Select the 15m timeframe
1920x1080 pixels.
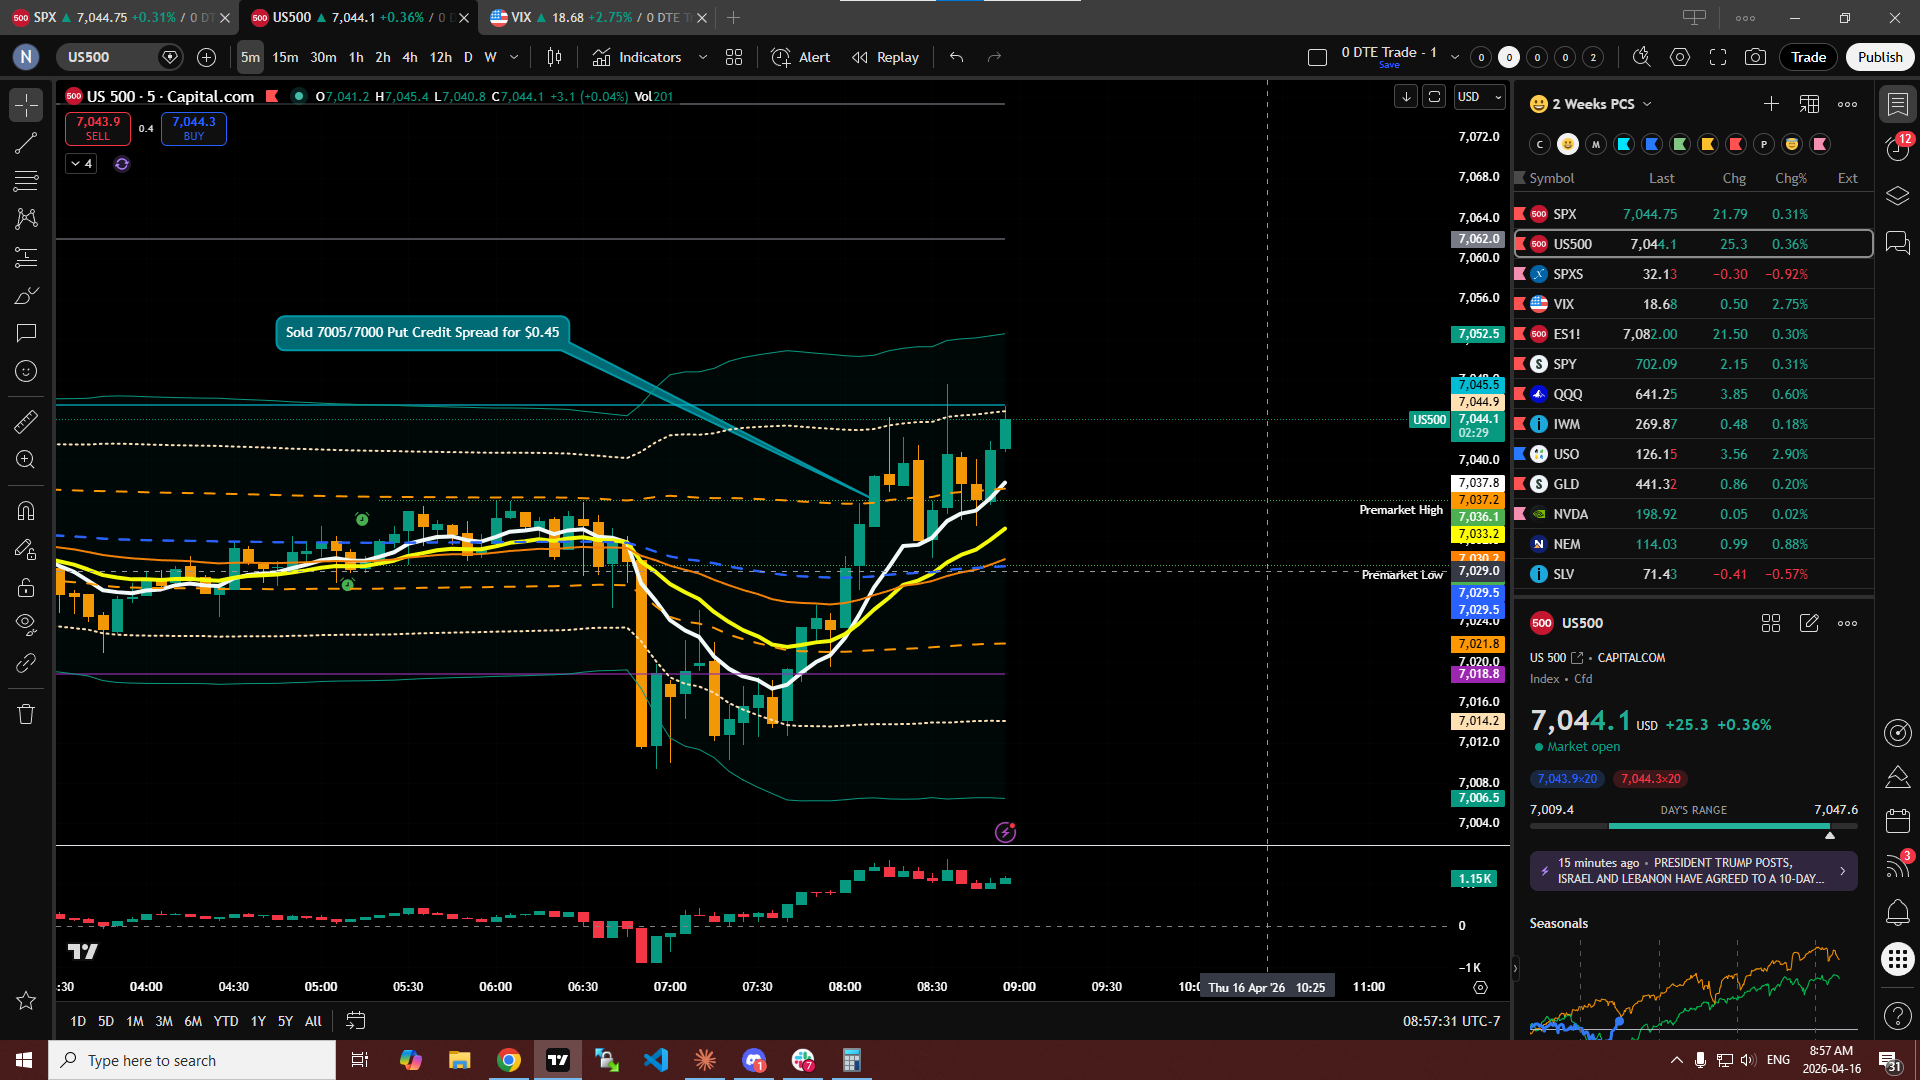click(285, 57)
